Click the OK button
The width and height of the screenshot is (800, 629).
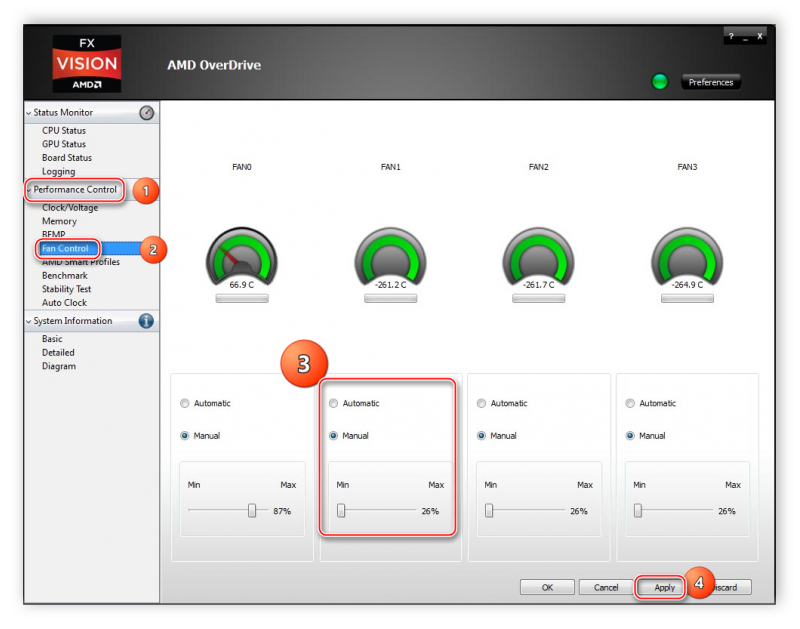[547, 587]
